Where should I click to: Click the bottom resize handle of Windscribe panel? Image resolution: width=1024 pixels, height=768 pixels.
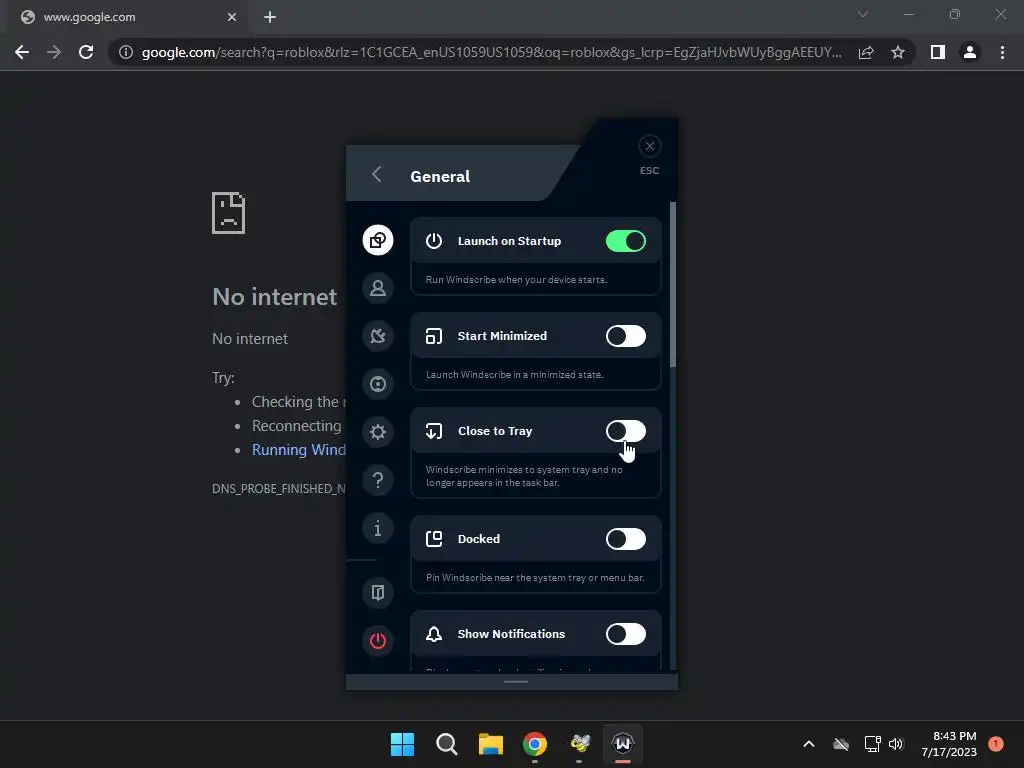tap(516, 682)
